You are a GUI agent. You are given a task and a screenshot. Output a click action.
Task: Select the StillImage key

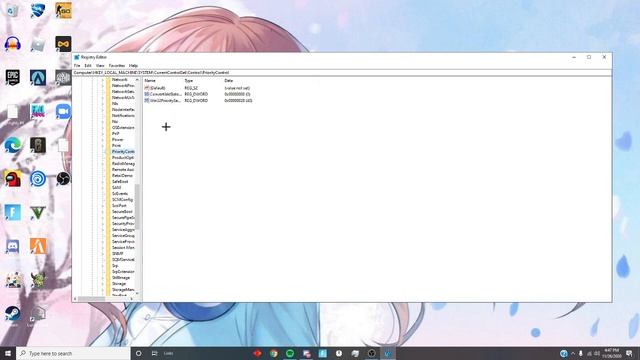point(121,278)
